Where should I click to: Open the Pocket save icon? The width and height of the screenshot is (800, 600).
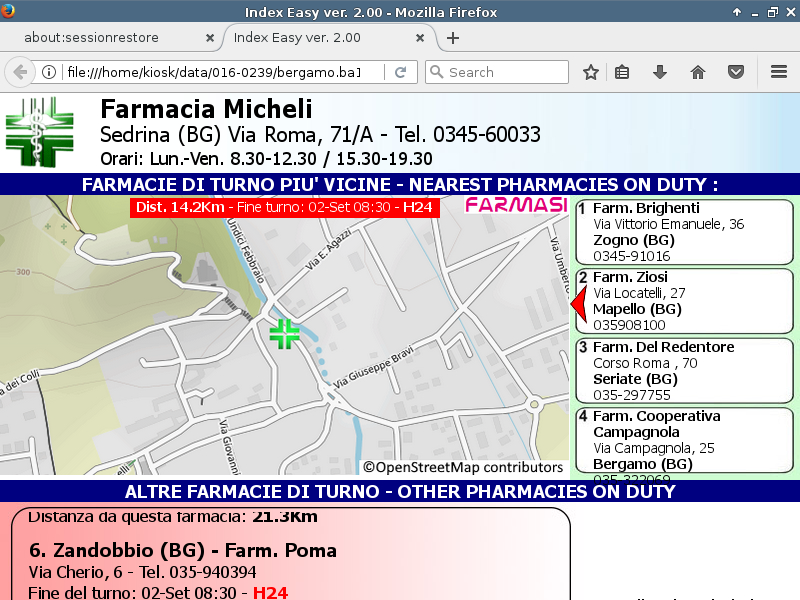tap(736, 72)
